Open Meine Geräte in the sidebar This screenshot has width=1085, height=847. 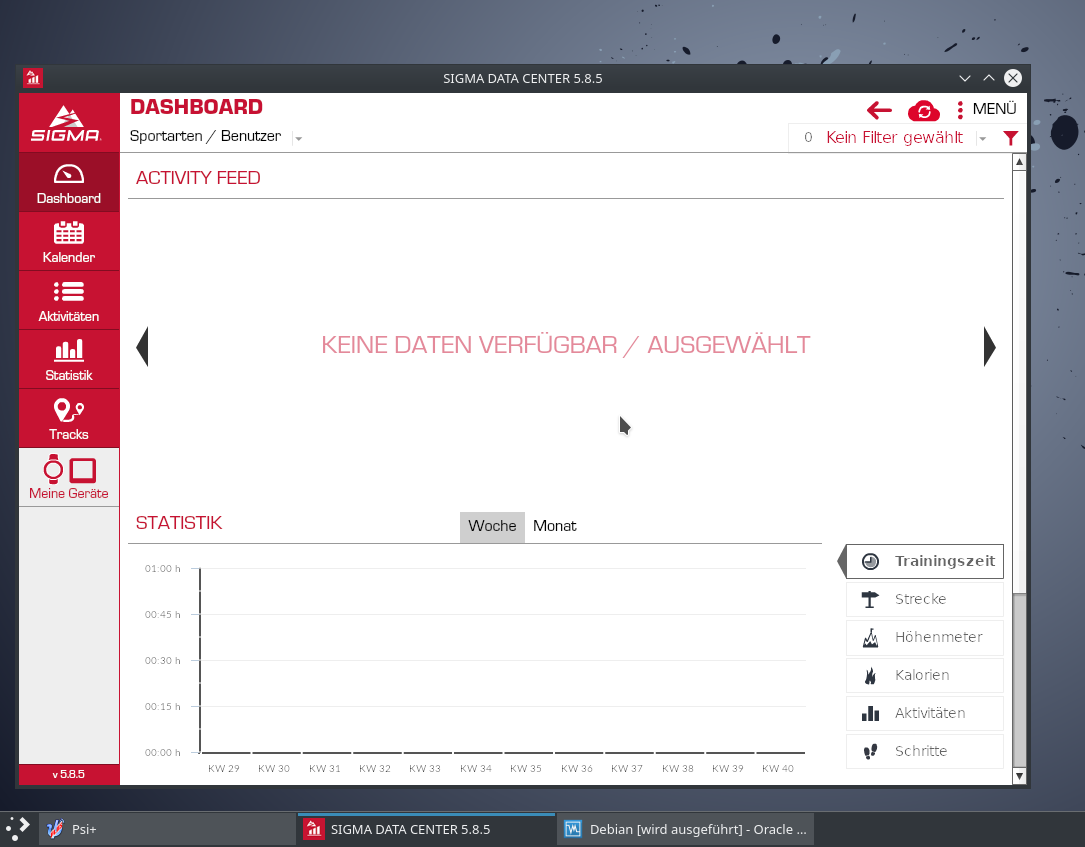pyautogui.click(x=68, y=477)
